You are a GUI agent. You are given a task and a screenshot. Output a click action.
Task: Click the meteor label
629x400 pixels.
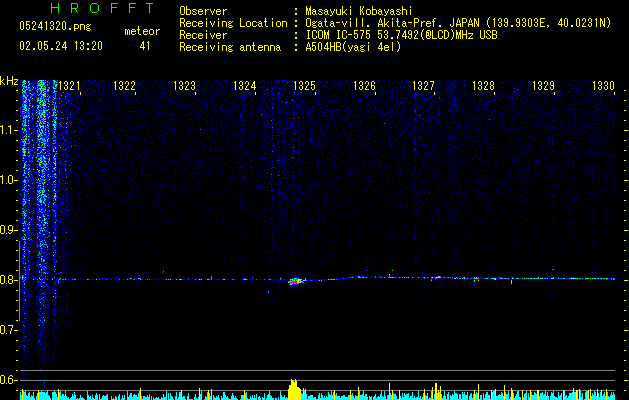pos(142,31)
